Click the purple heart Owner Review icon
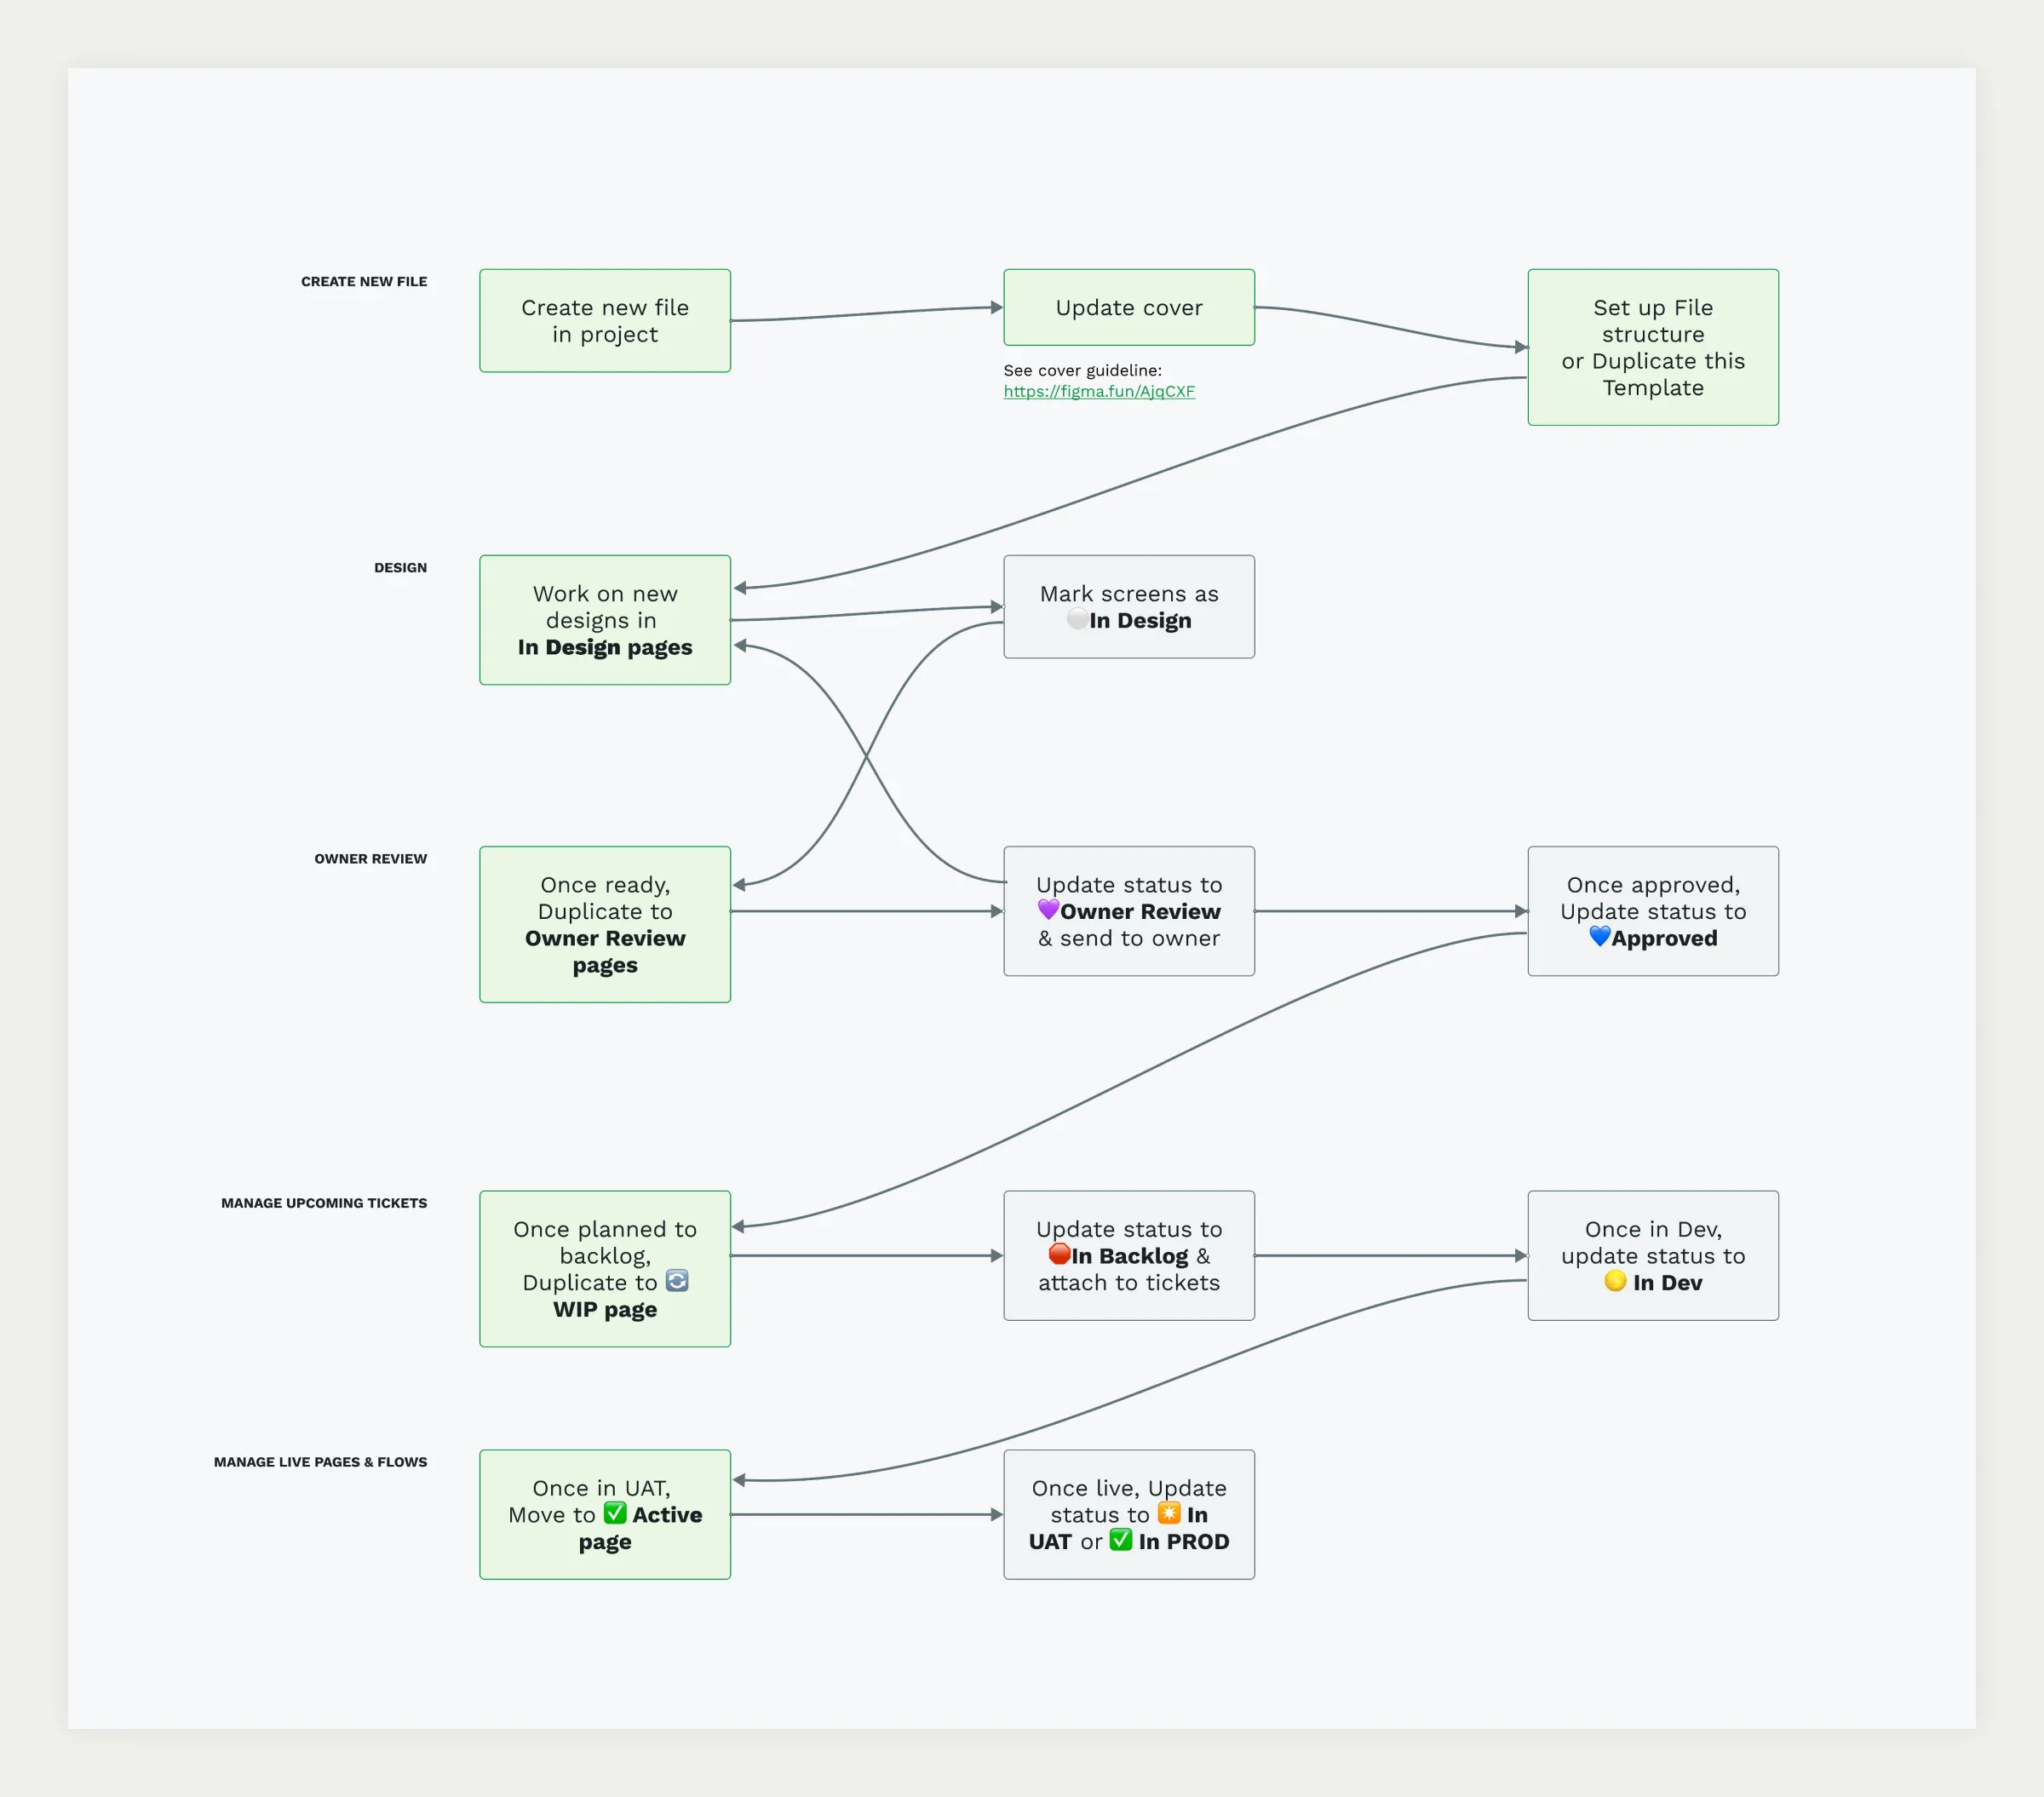This screenshot has height=1797, width=2044. pos(1048,910)
